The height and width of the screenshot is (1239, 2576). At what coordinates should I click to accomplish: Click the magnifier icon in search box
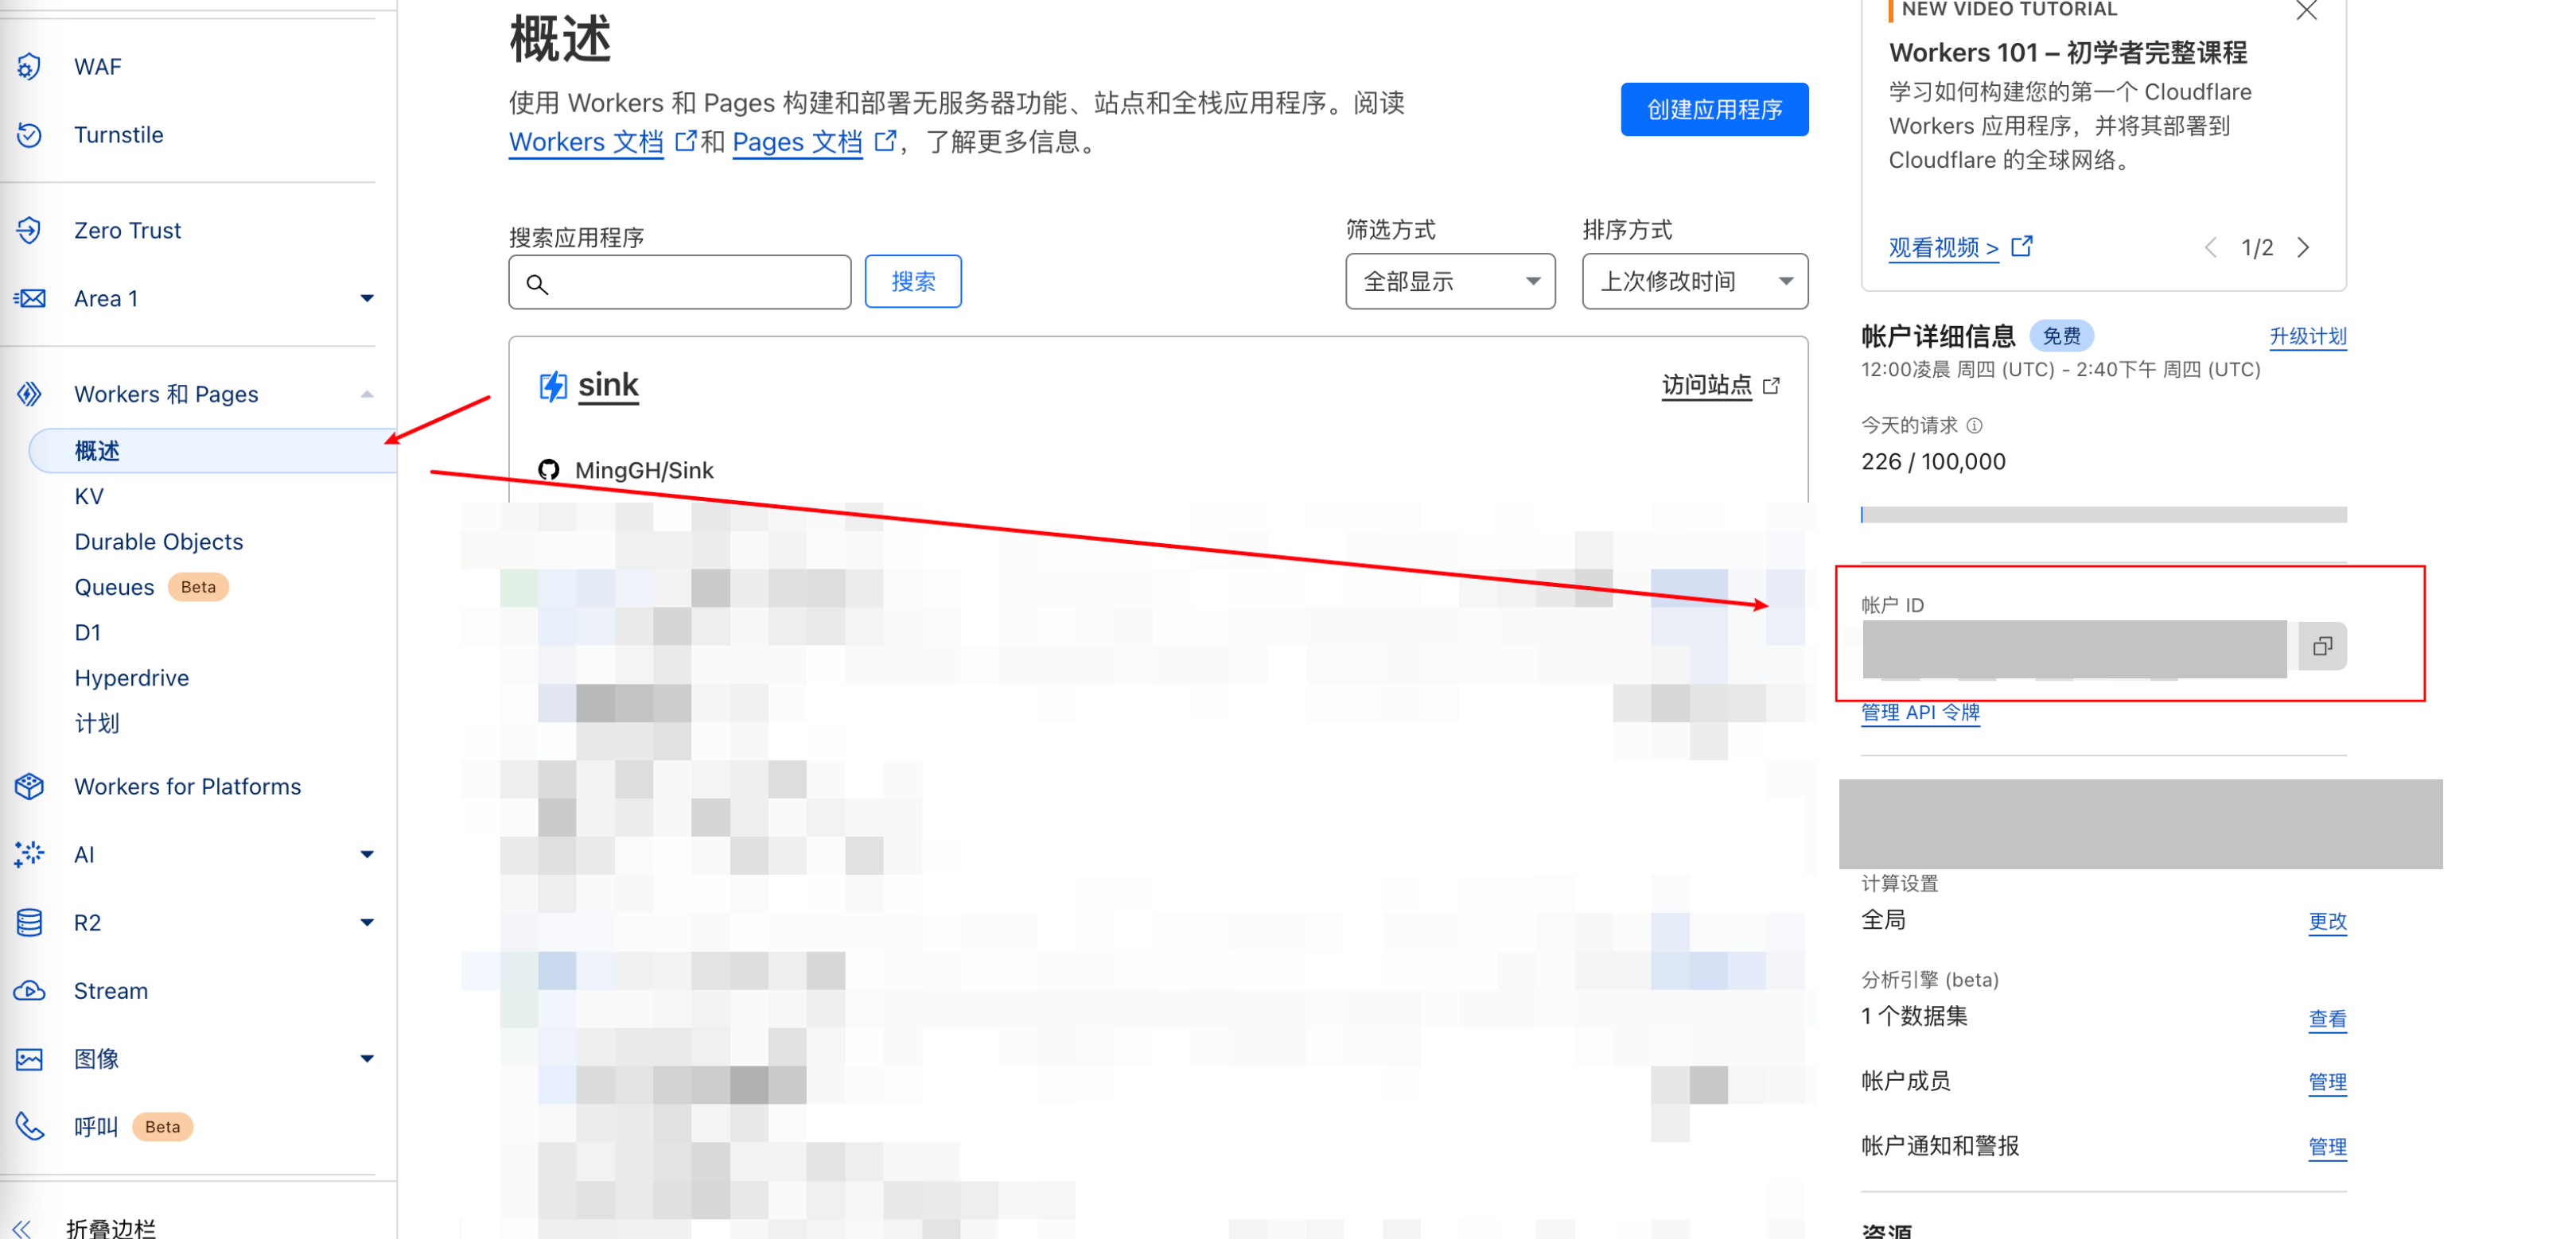click(x=537, y=284)
